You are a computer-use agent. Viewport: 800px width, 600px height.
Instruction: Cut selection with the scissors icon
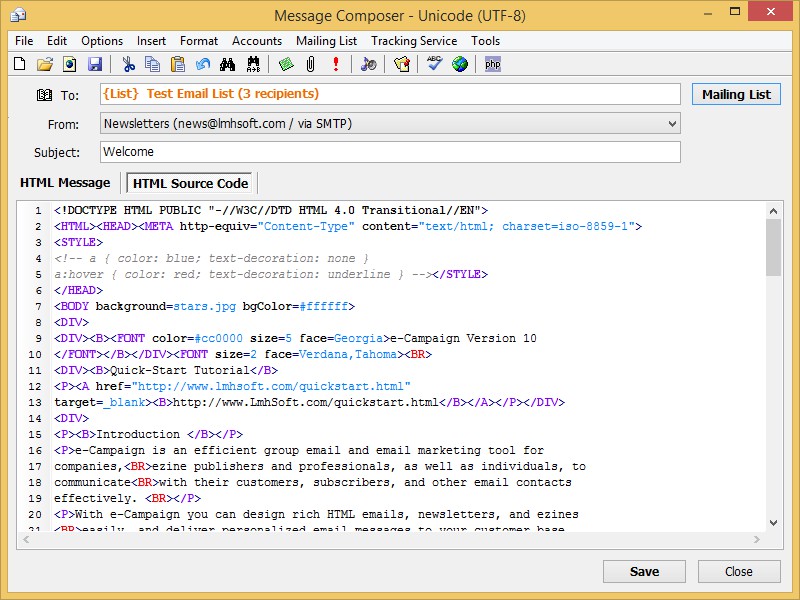(128, 64)
